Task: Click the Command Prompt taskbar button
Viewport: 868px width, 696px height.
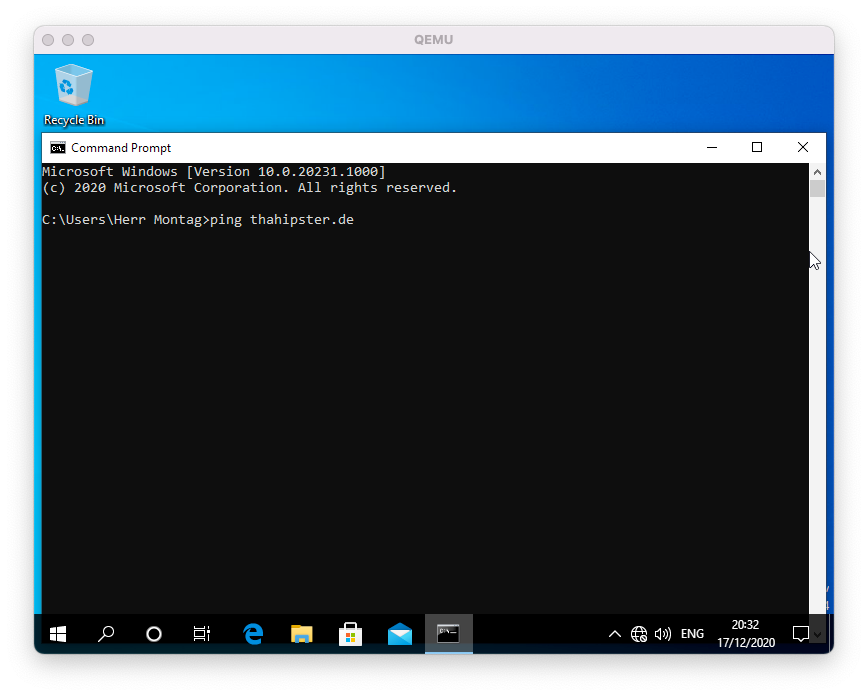Action: click(x=448, y=634)
